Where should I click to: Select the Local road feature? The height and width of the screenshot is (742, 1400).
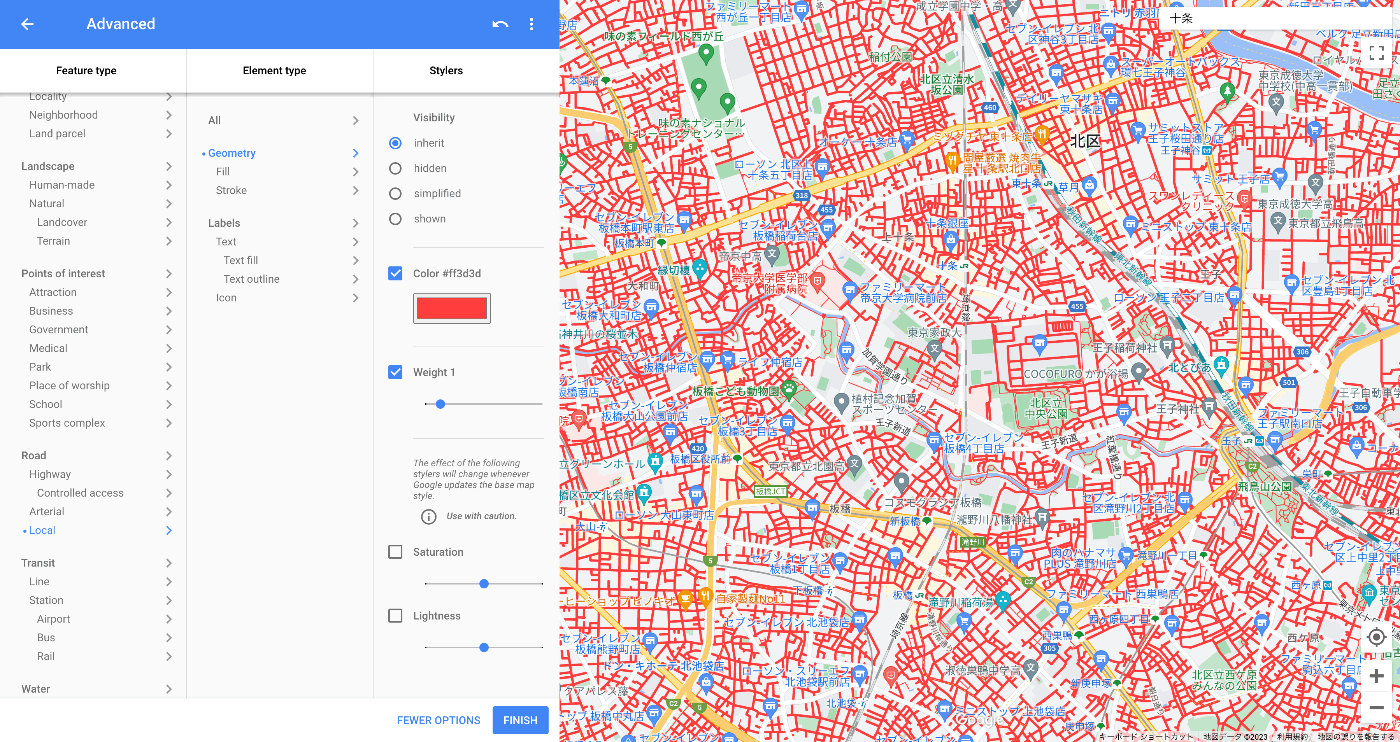click(x=42, y=531)
